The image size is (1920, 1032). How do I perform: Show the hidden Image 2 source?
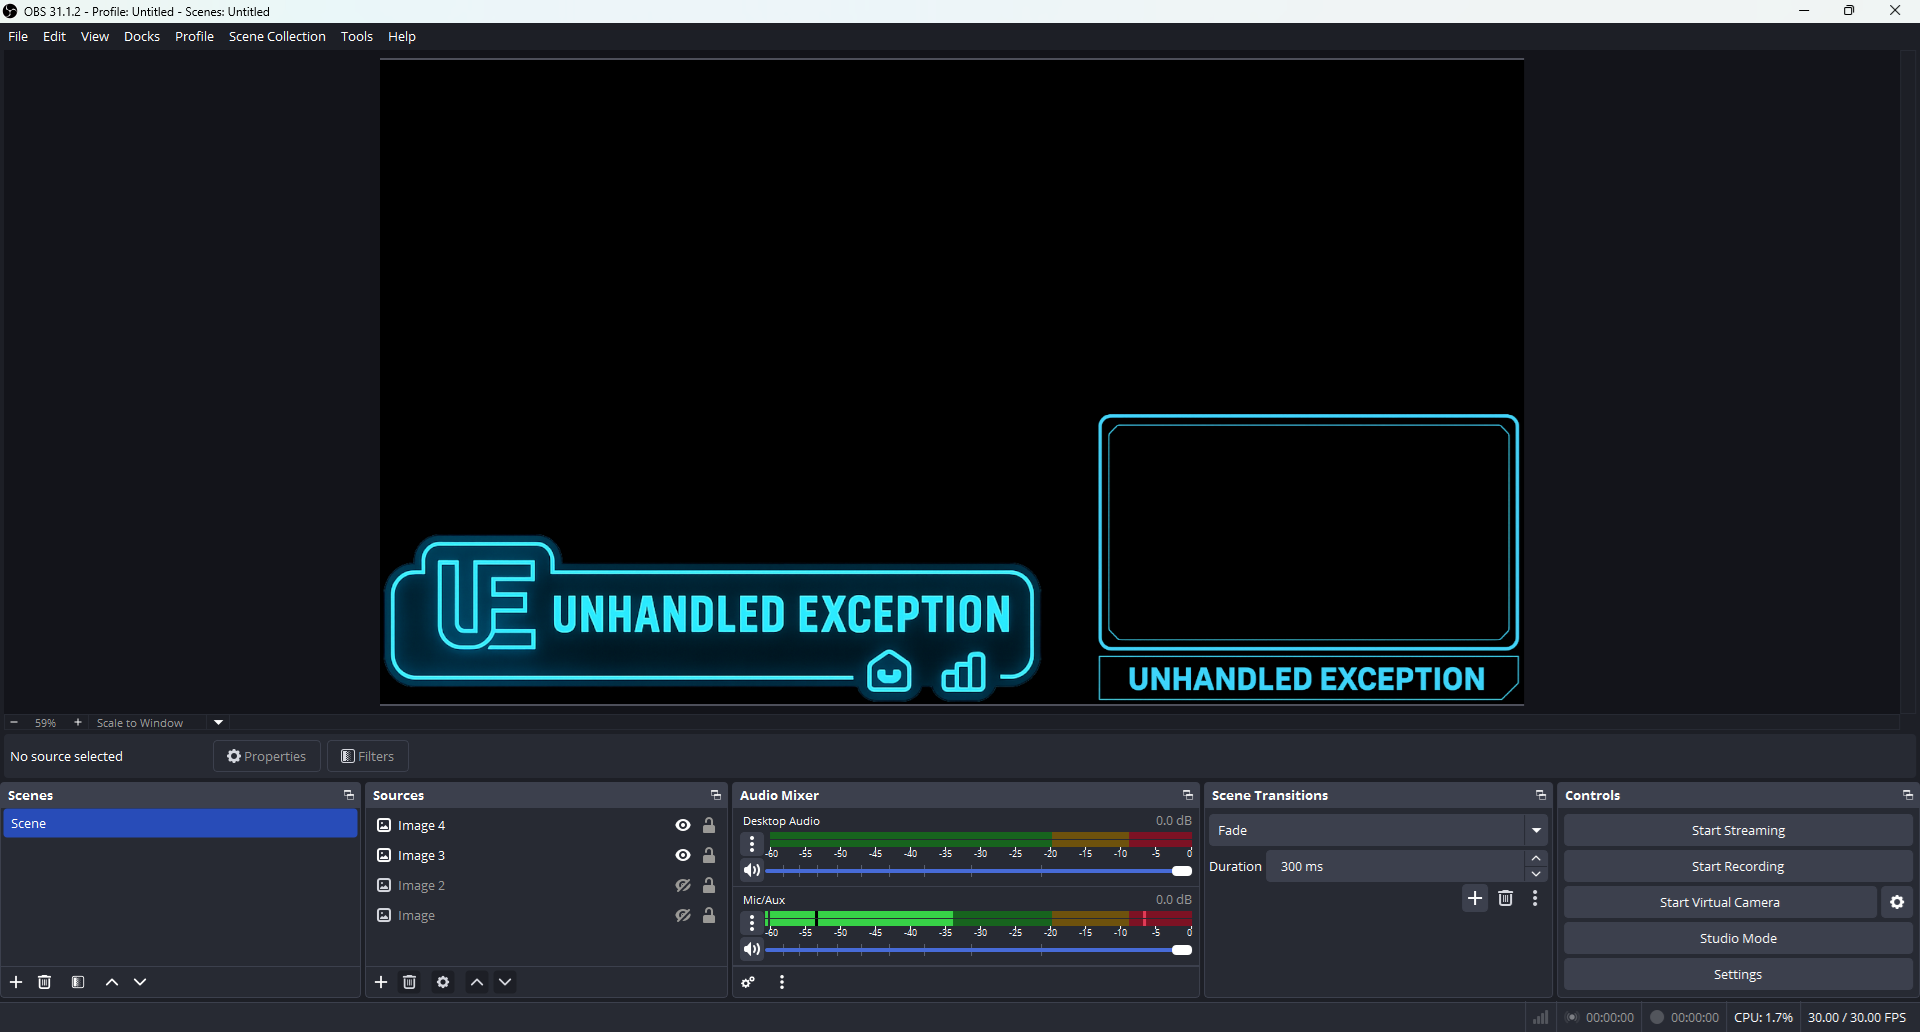point(682,885)
